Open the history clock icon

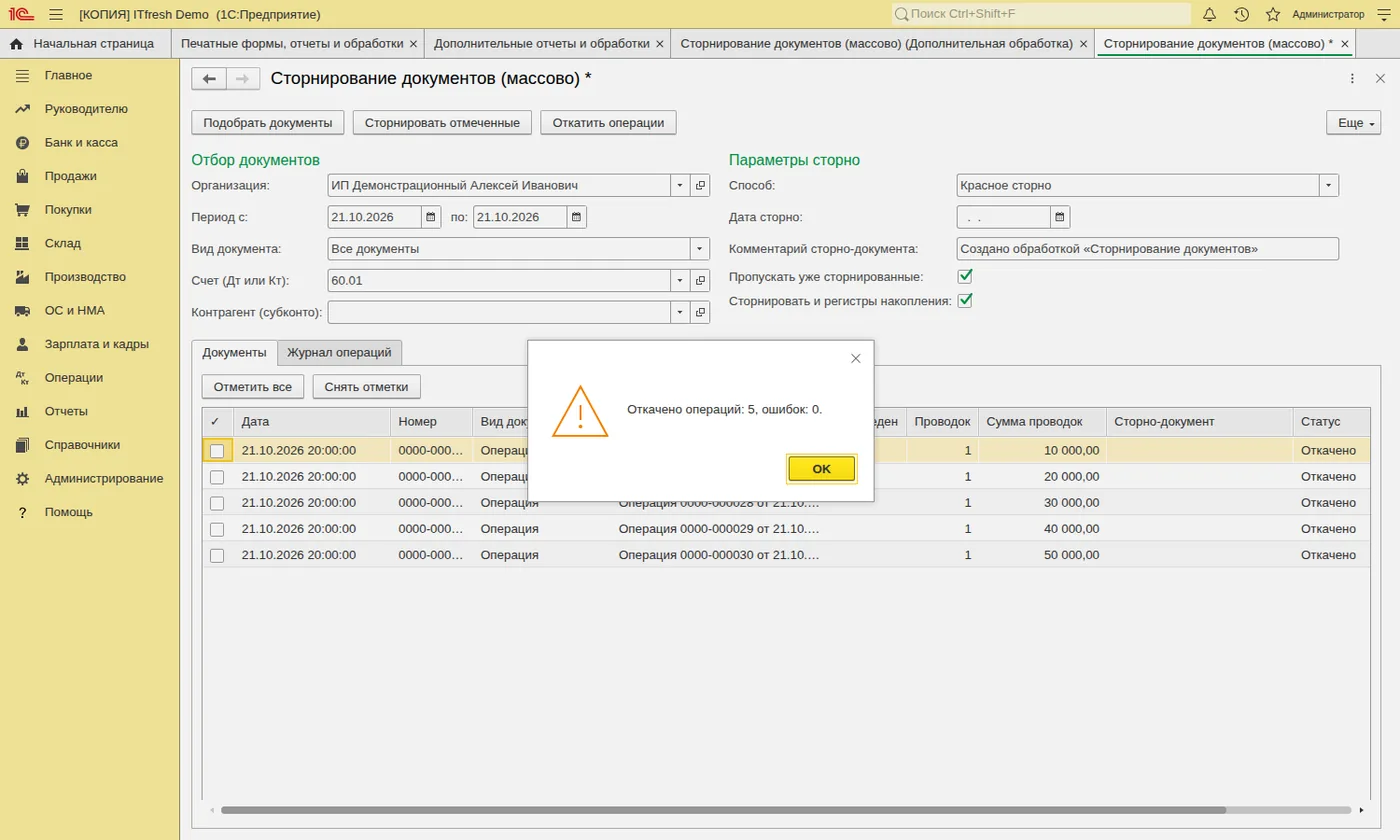[1241, 14]
